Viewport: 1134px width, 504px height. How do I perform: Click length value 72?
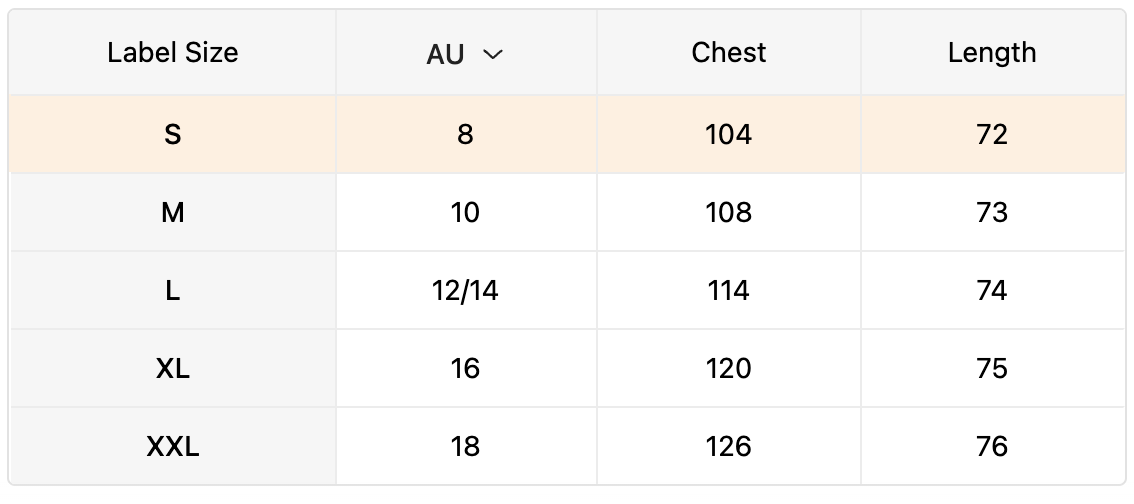[991, 134]
